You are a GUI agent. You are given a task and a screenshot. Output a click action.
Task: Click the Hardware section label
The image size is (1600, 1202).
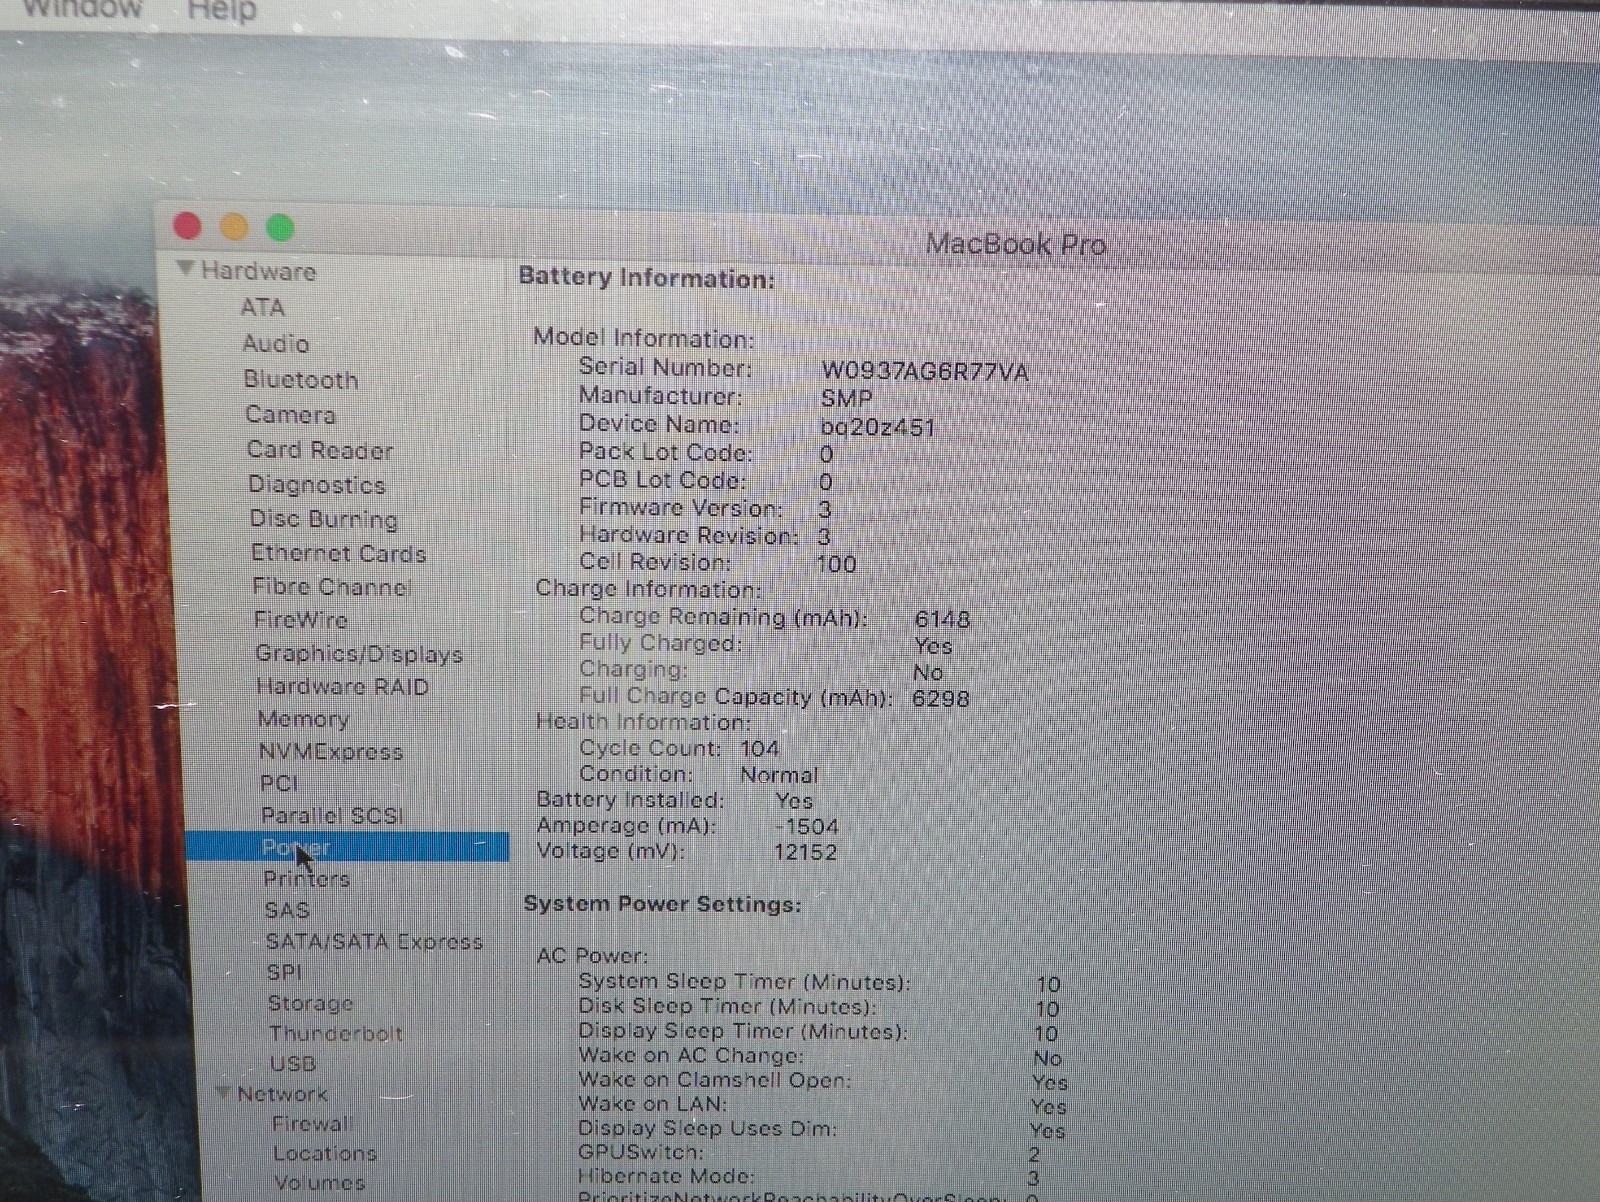tap(259, 271)
